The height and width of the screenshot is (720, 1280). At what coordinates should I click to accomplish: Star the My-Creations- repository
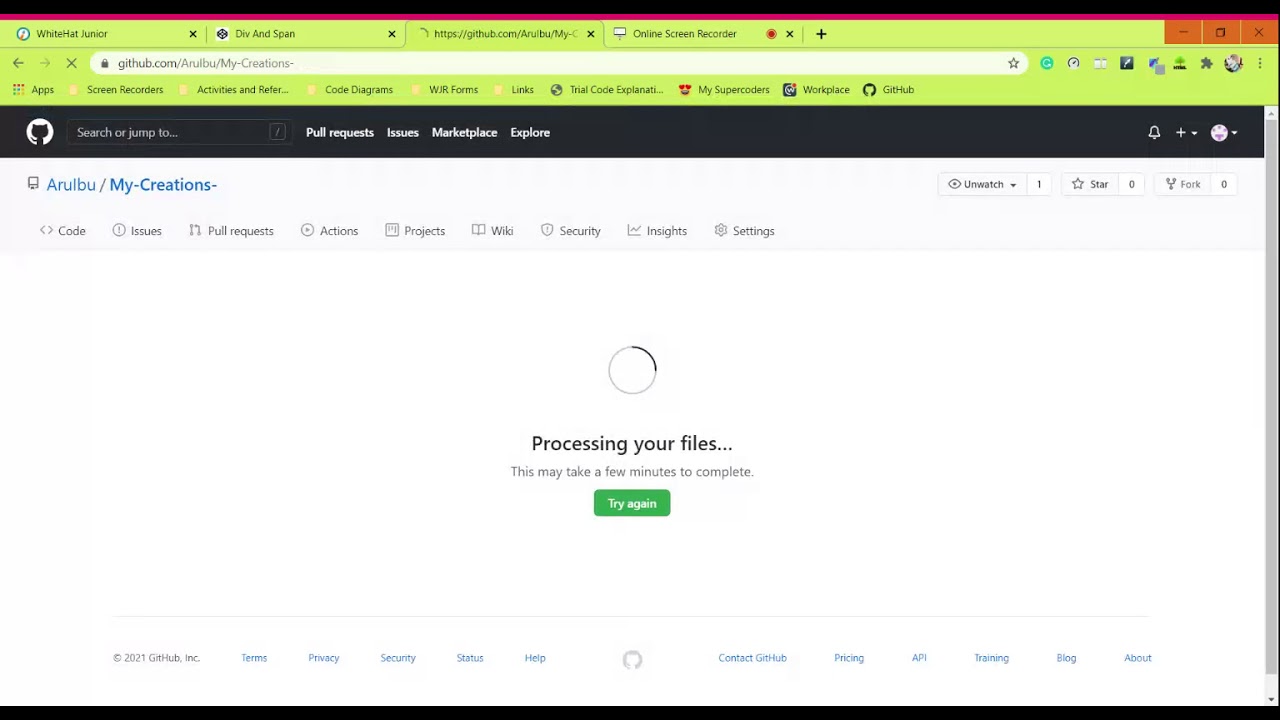click(x=1090, y=184)
